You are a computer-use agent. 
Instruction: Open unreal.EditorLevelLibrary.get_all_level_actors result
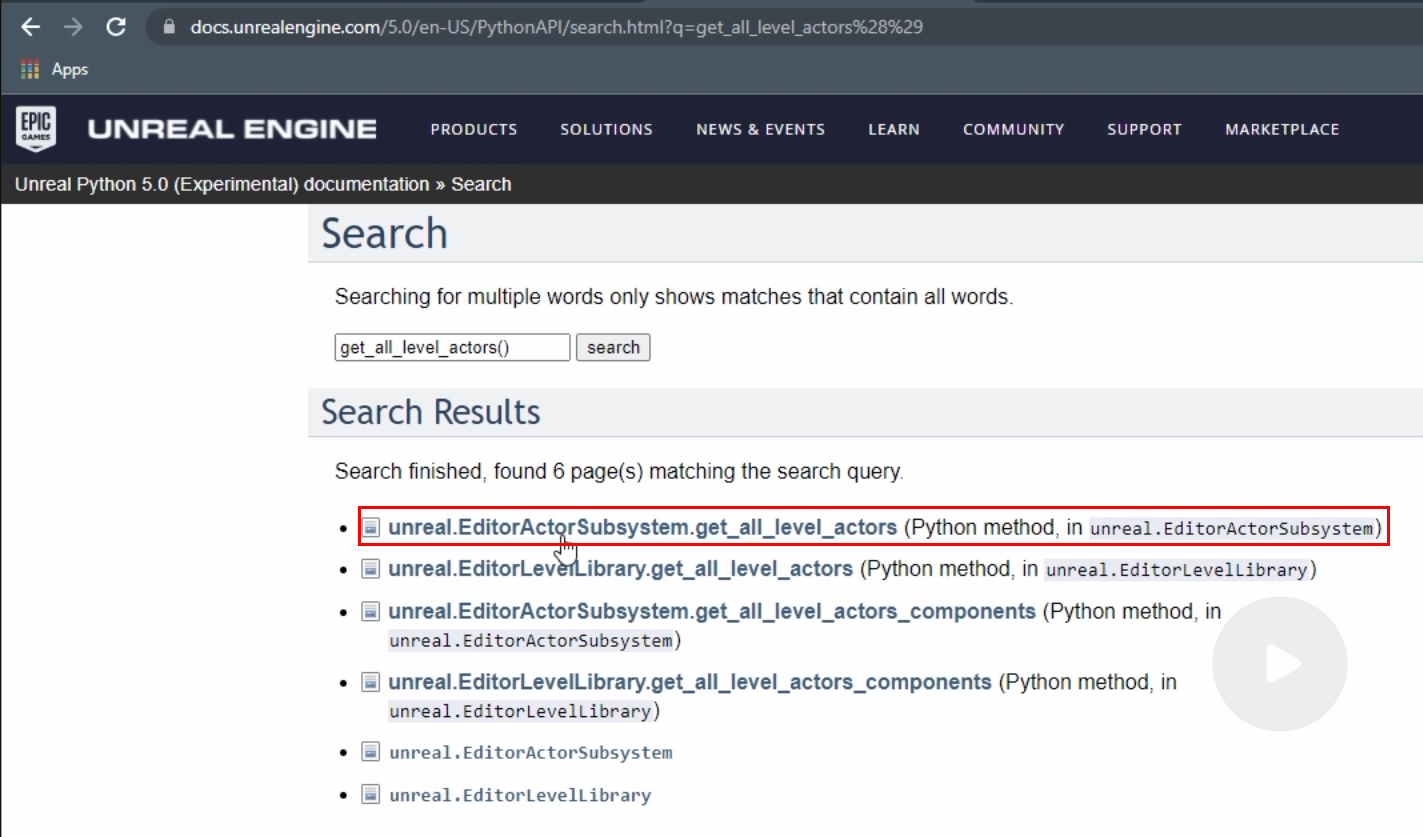tap(620, 569)
